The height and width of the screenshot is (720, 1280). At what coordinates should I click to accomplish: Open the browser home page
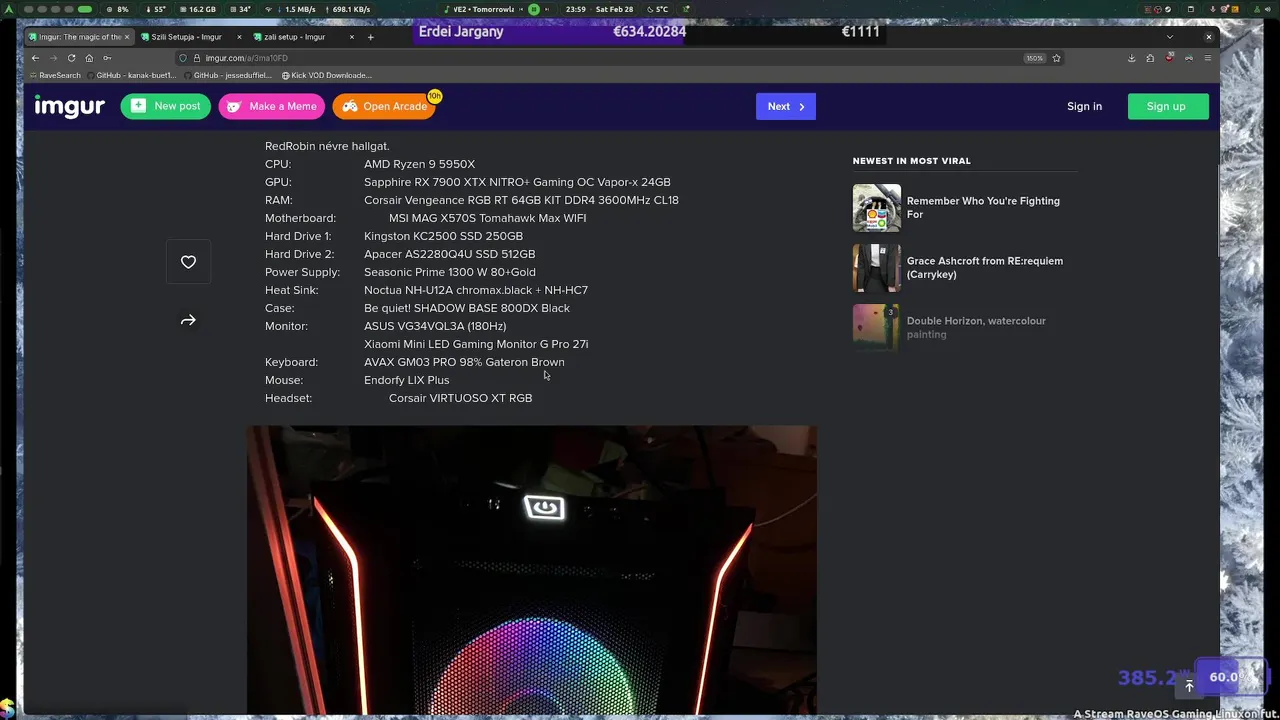coord(89,58)
